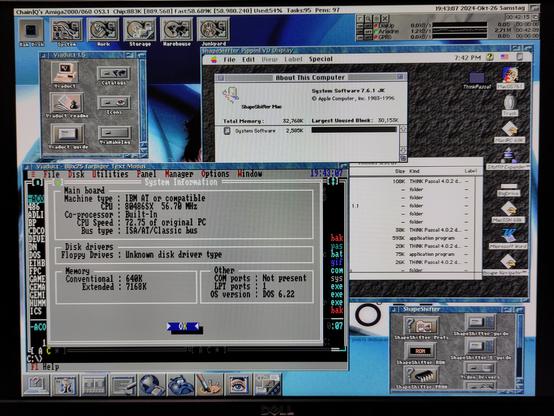Open the Icons drawer in Viaduct window
The height and width of the screenshot is (416, 554).
point(114,105)
